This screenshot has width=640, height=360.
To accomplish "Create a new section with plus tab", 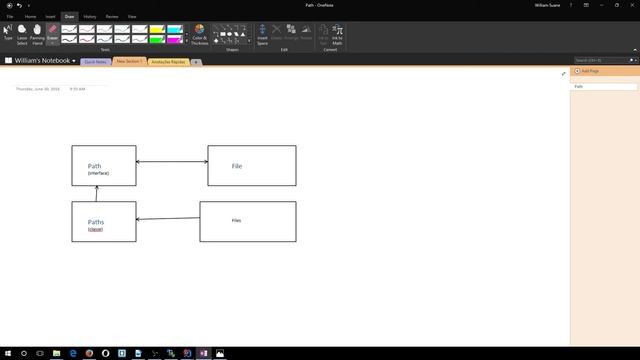I will click(x=196, y=62).
